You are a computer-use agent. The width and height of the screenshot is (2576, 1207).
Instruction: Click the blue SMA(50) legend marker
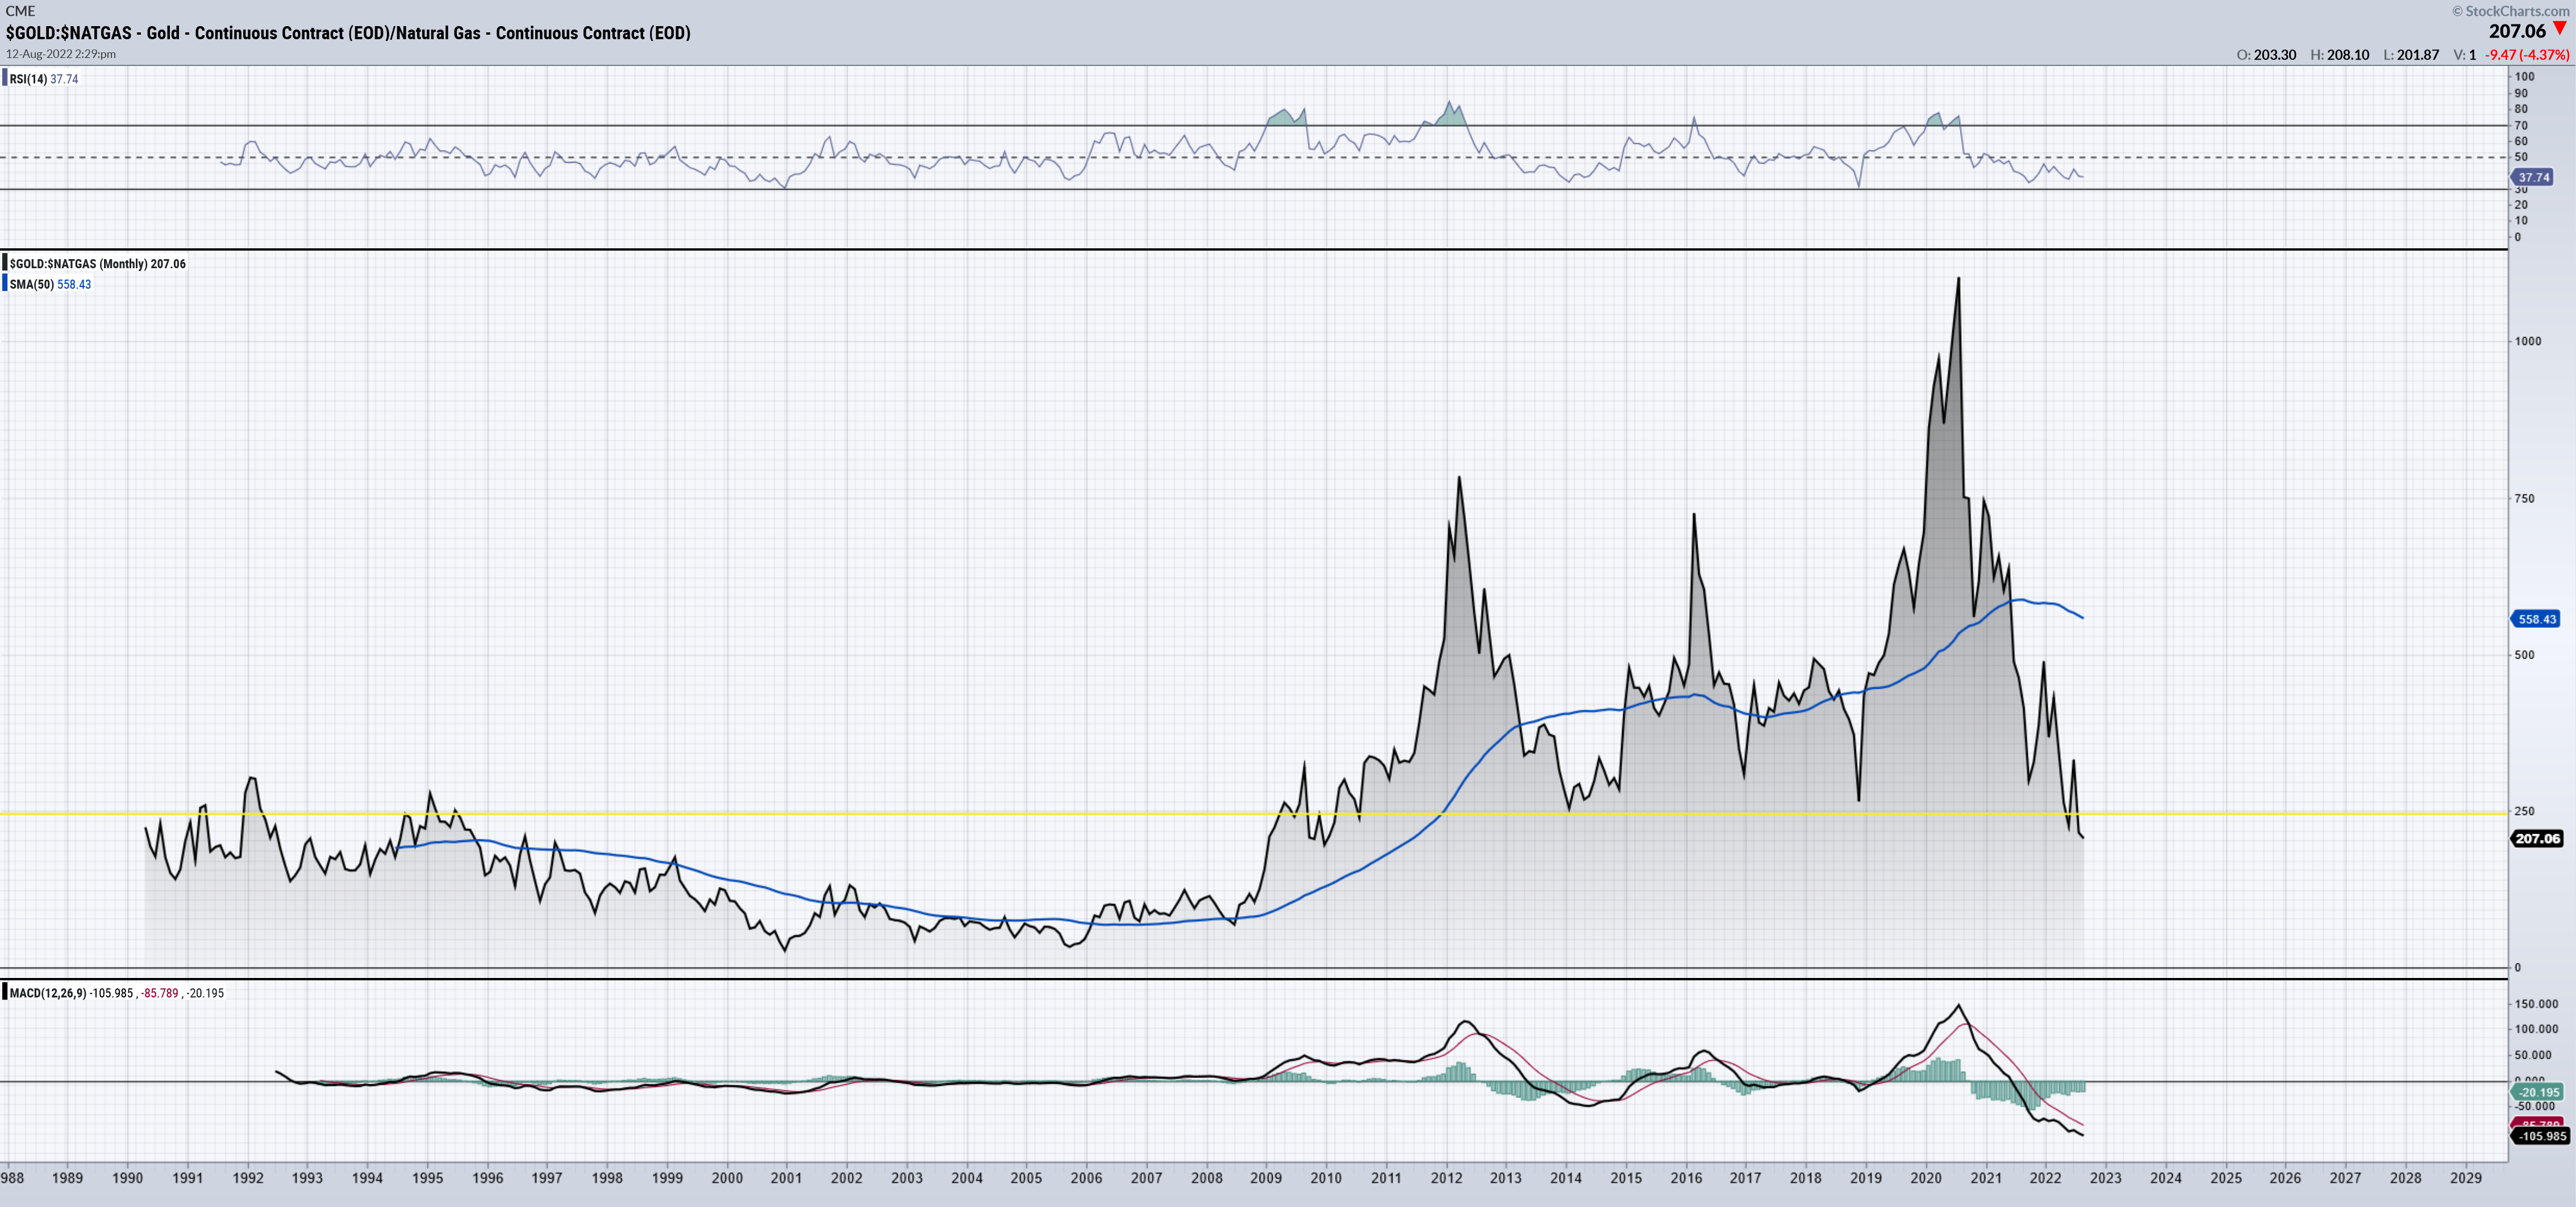coord(5,284)
